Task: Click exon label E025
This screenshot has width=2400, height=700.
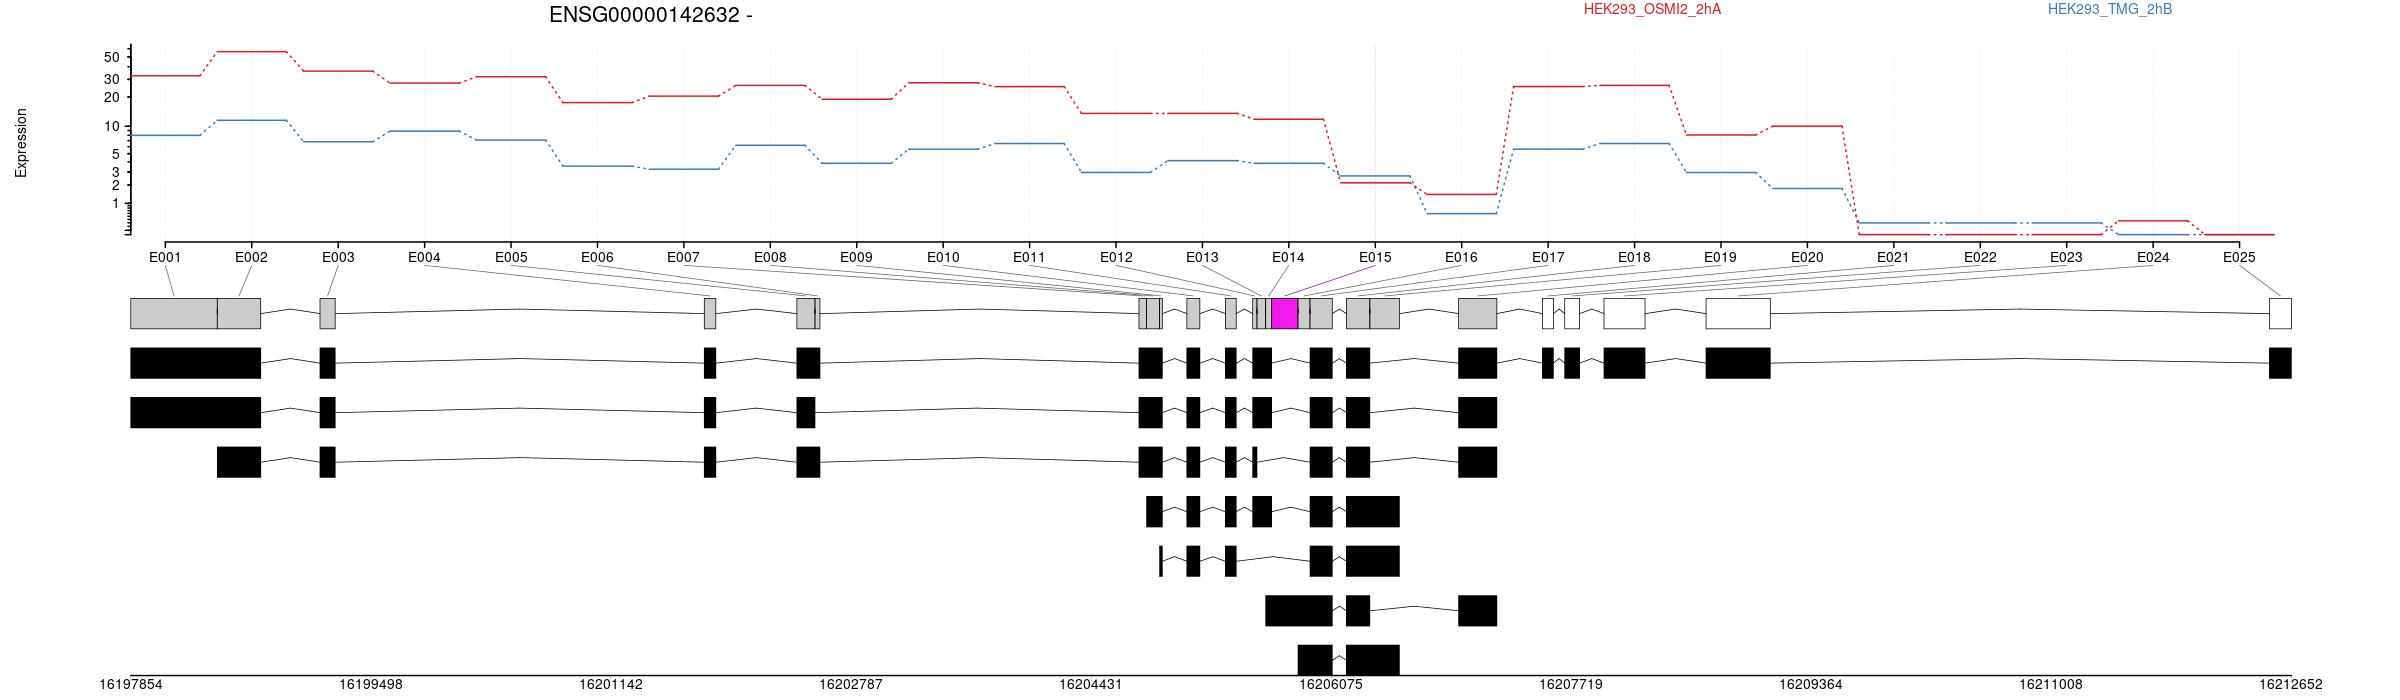Action: click(x=2239, y=257)
